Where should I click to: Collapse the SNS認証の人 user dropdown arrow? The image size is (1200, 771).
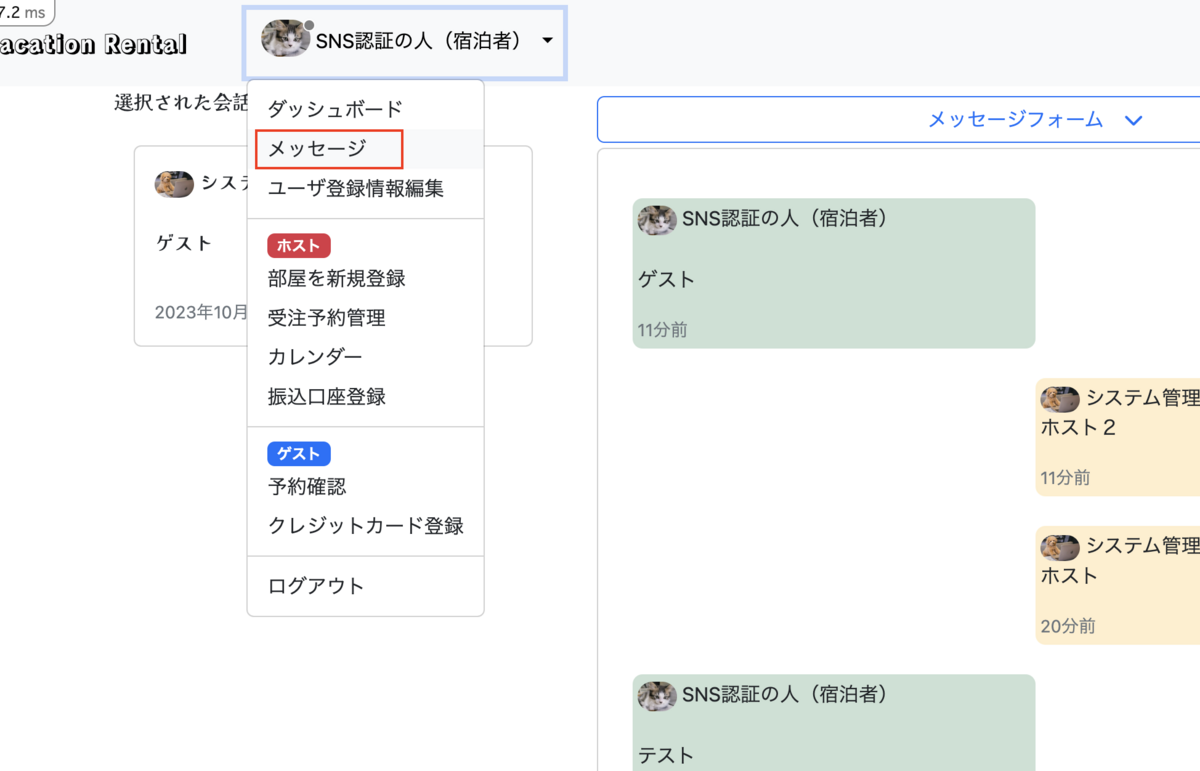[x=547, y=41]
